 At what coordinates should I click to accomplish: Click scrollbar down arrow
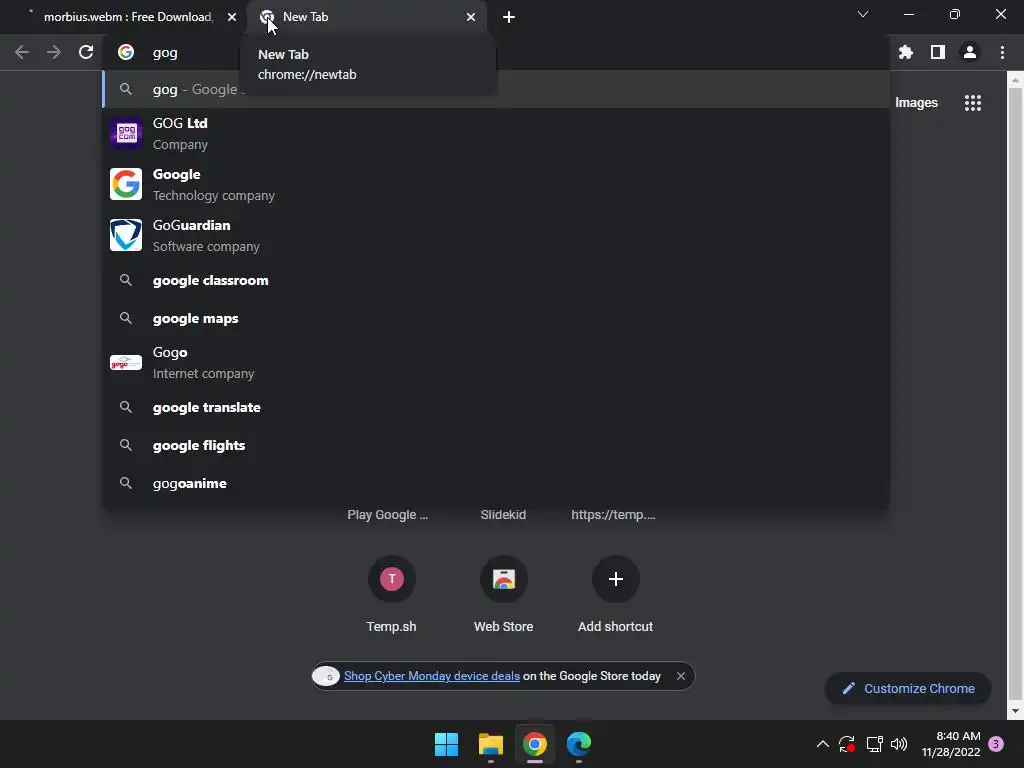(x=1014, y=711)
